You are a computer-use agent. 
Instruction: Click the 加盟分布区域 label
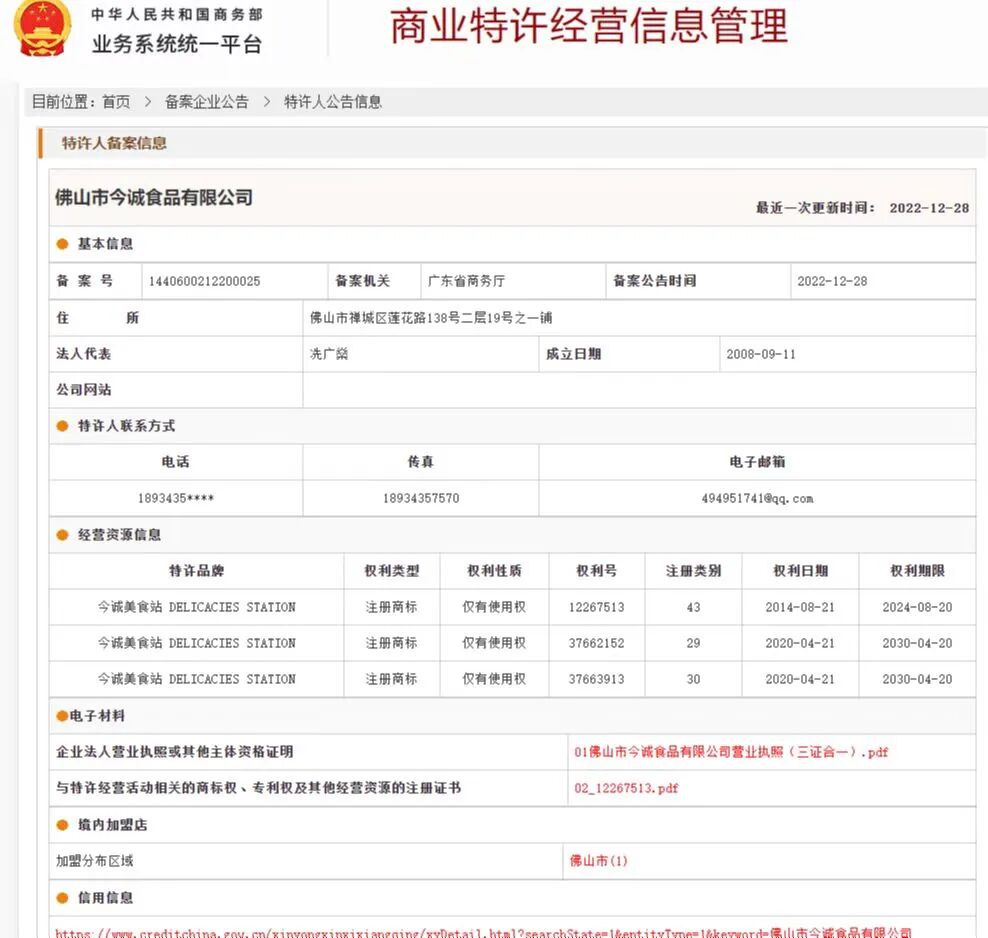coord(95,861)
